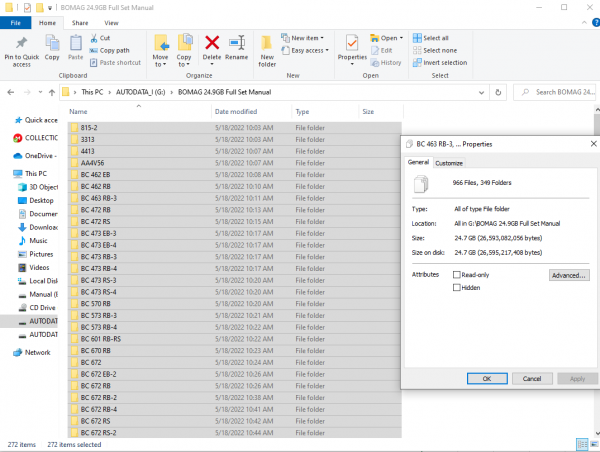Switch to the Home ribbon tab

point(47,23)
